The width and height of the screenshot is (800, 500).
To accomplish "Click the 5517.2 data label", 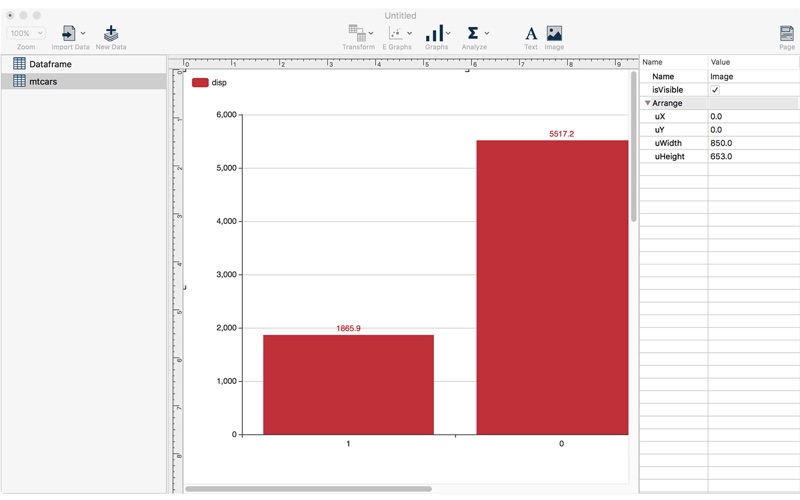I will tap(561, 134).
